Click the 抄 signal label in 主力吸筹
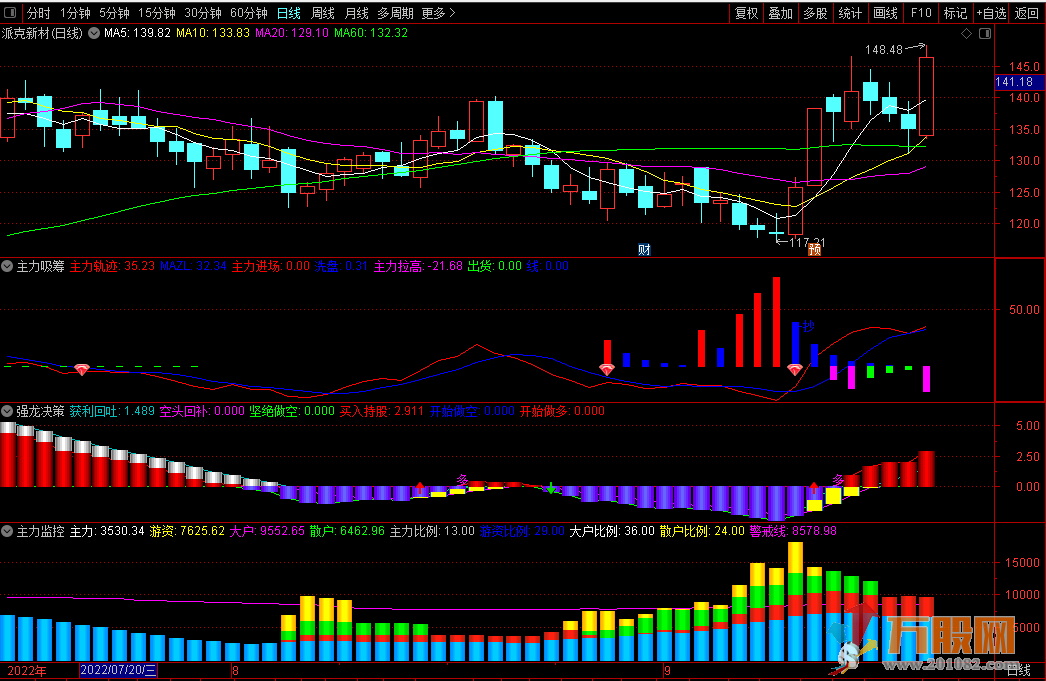The width and height of the screenshot is (1046, 681). 809,326
